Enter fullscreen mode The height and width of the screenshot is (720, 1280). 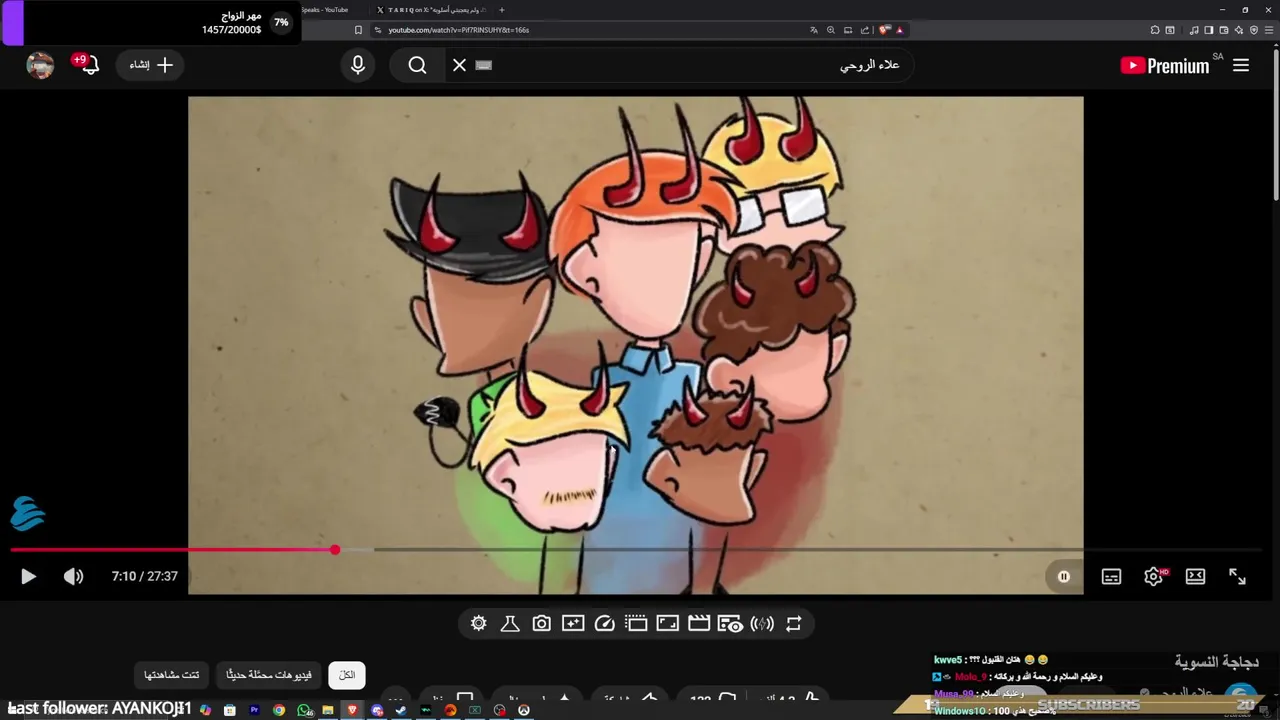[x=1237, y=576]
